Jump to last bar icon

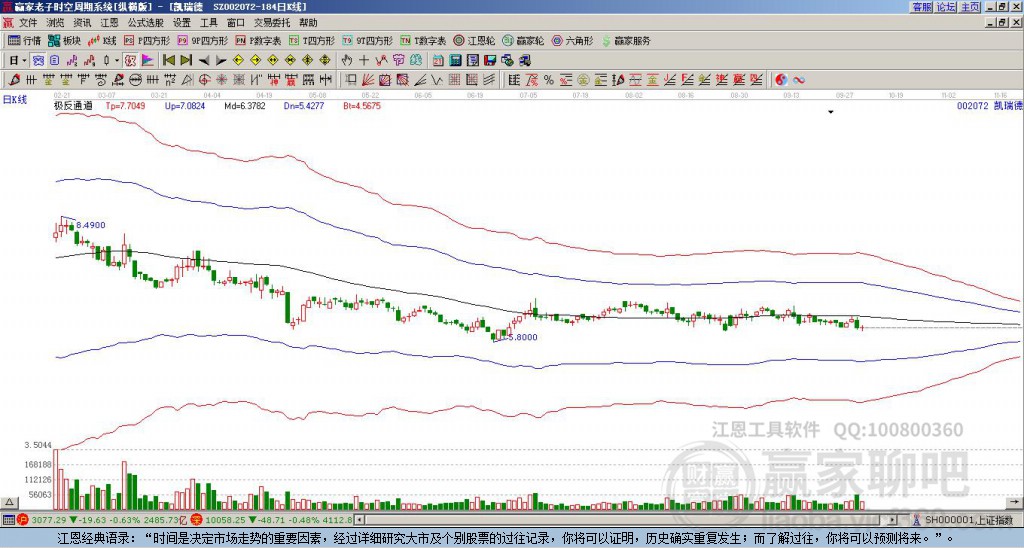pos(186,61)
